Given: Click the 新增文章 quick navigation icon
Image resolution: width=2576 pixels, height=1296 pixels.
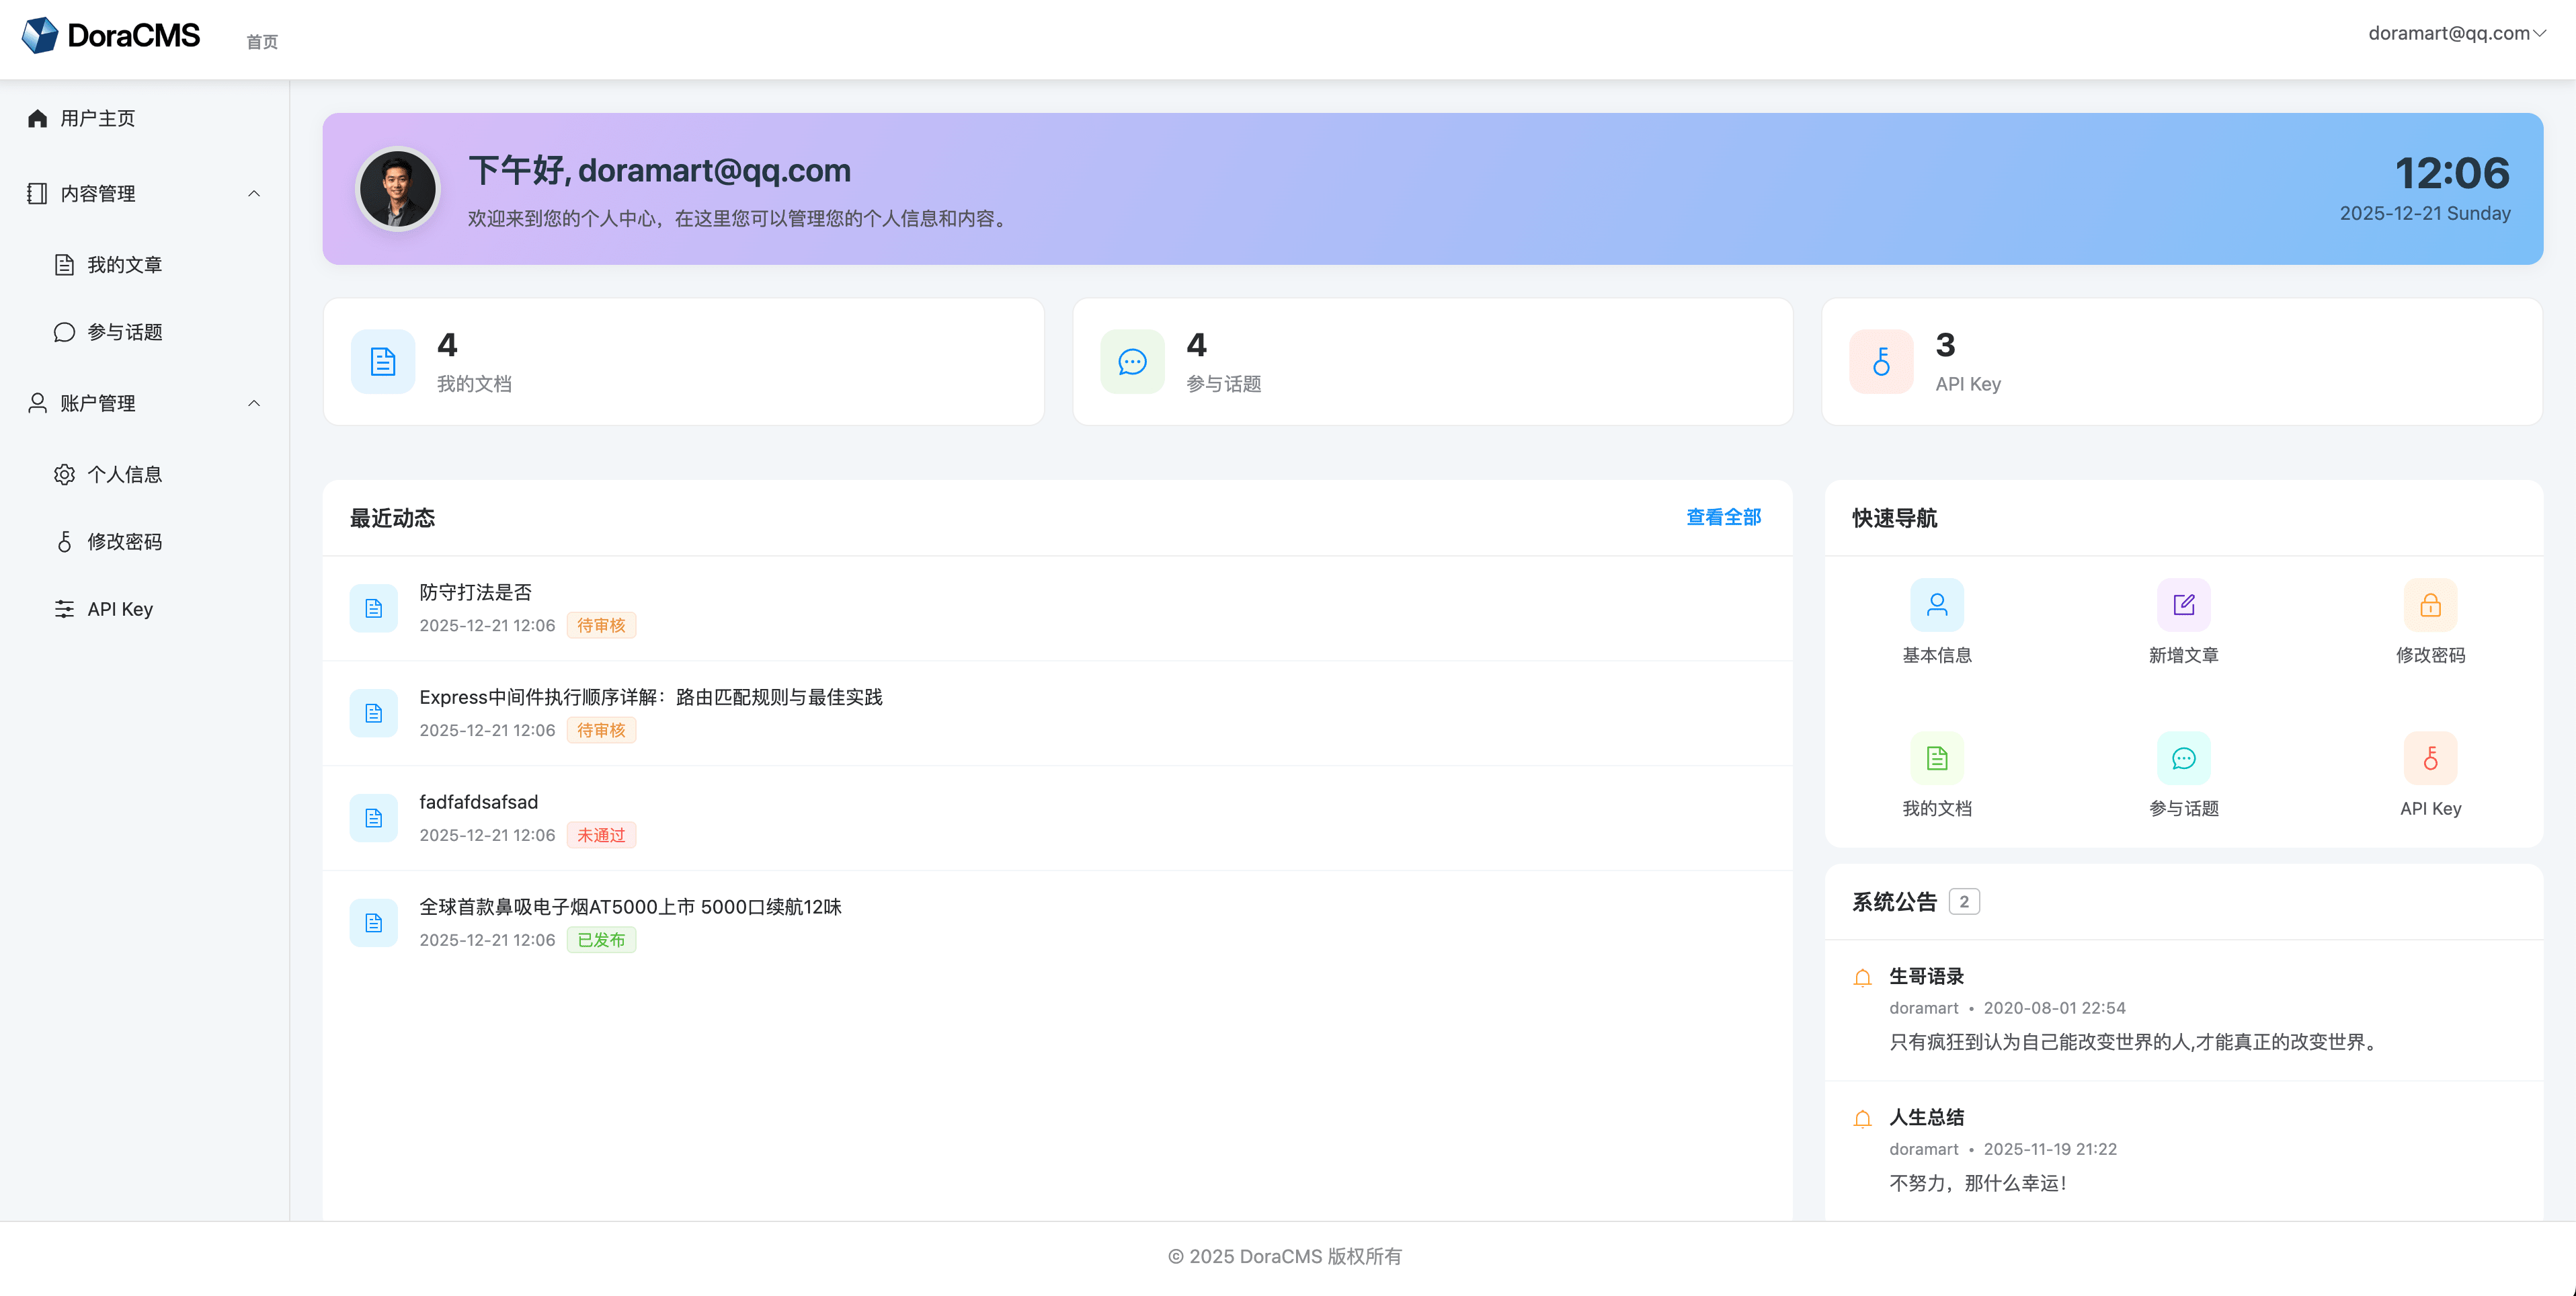Looking at the screenshot, I should click(2183, 604).
